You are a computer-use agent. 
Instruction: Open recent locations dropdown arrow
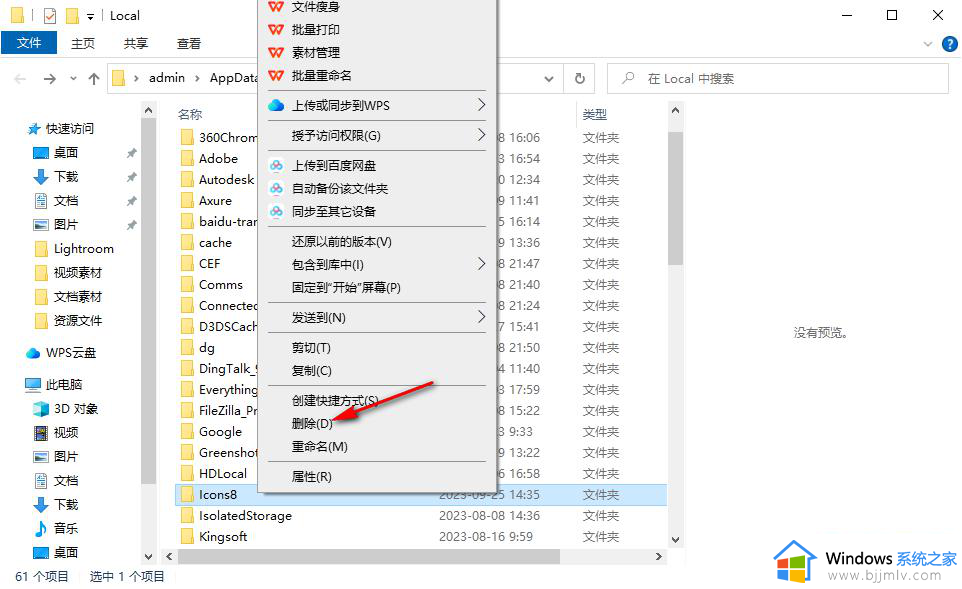coord(73,79)
